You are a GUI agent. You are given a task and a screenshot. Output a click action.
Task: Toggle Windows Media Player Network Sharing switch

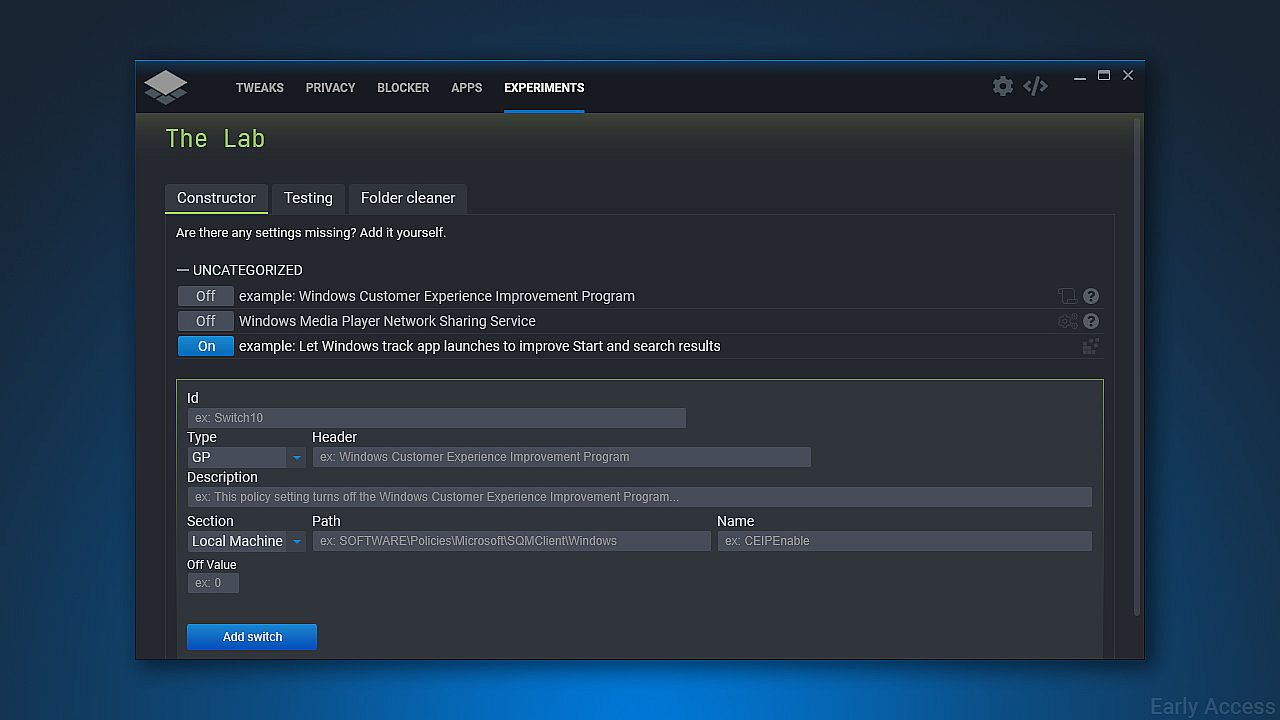(205, 321)
